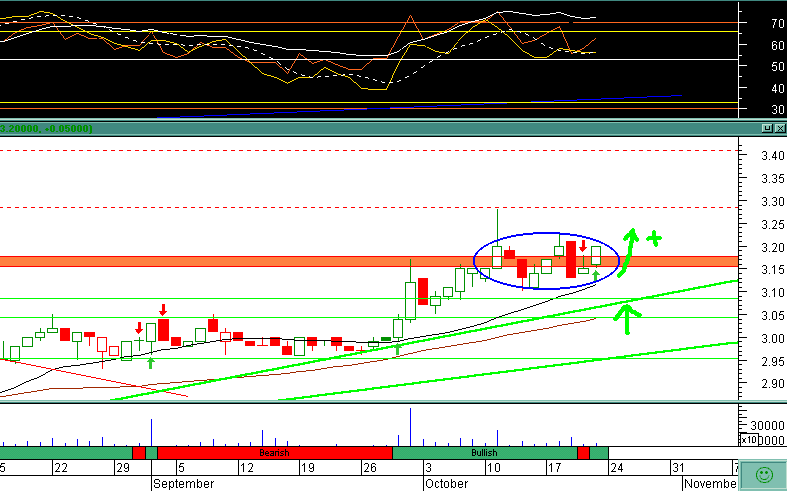
Task: Click the green smiley face expert advisor icon
Action: click(764, 474)
